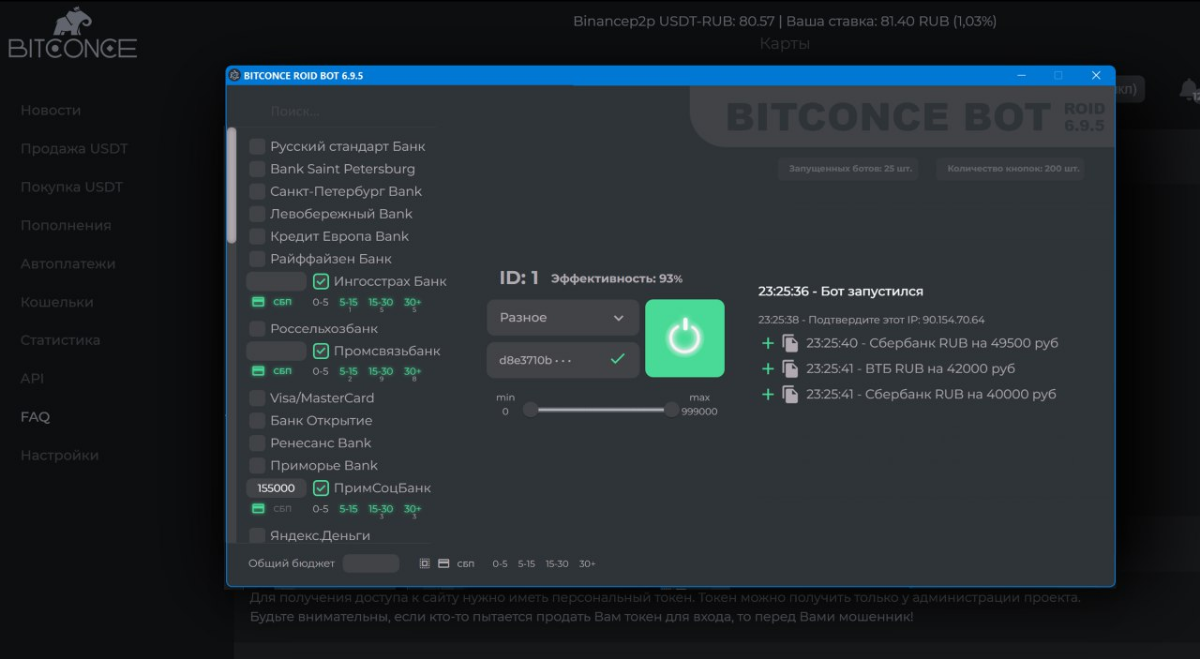
Task: Click the max slider handle at 999000
Action: tap(672, 409)
